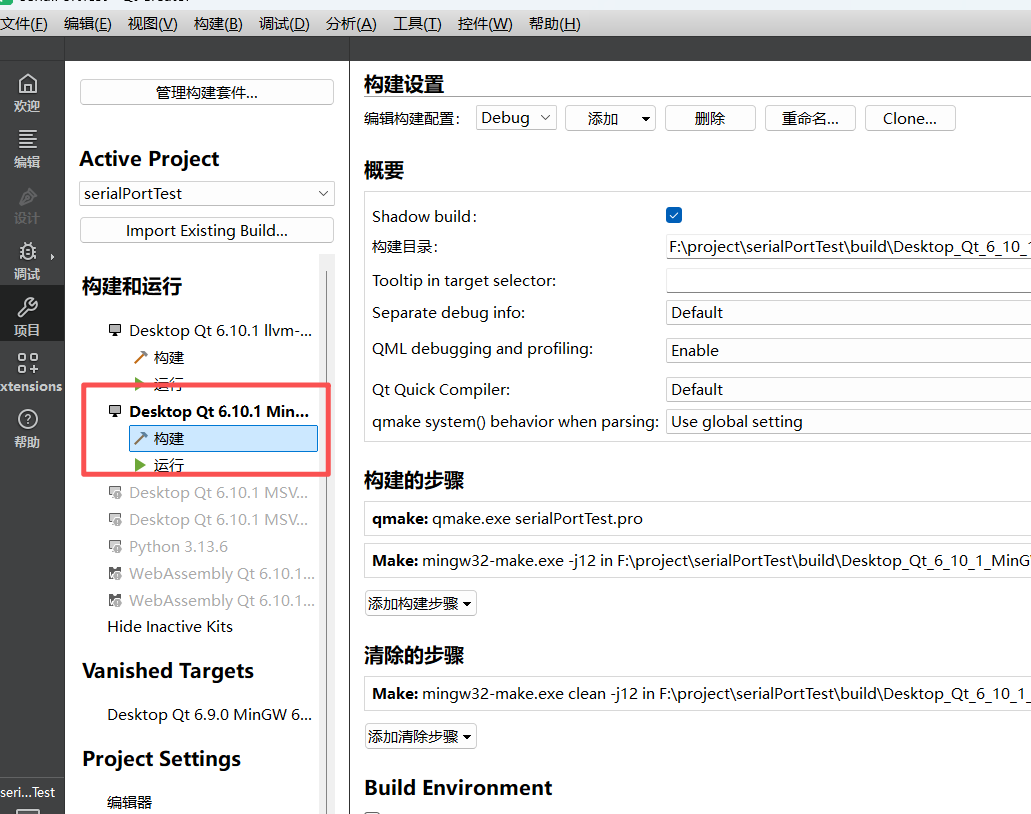Click the Make: mingw32-make.exe -j12 build step
1031x814 pixels.
(x=698, y=561)
